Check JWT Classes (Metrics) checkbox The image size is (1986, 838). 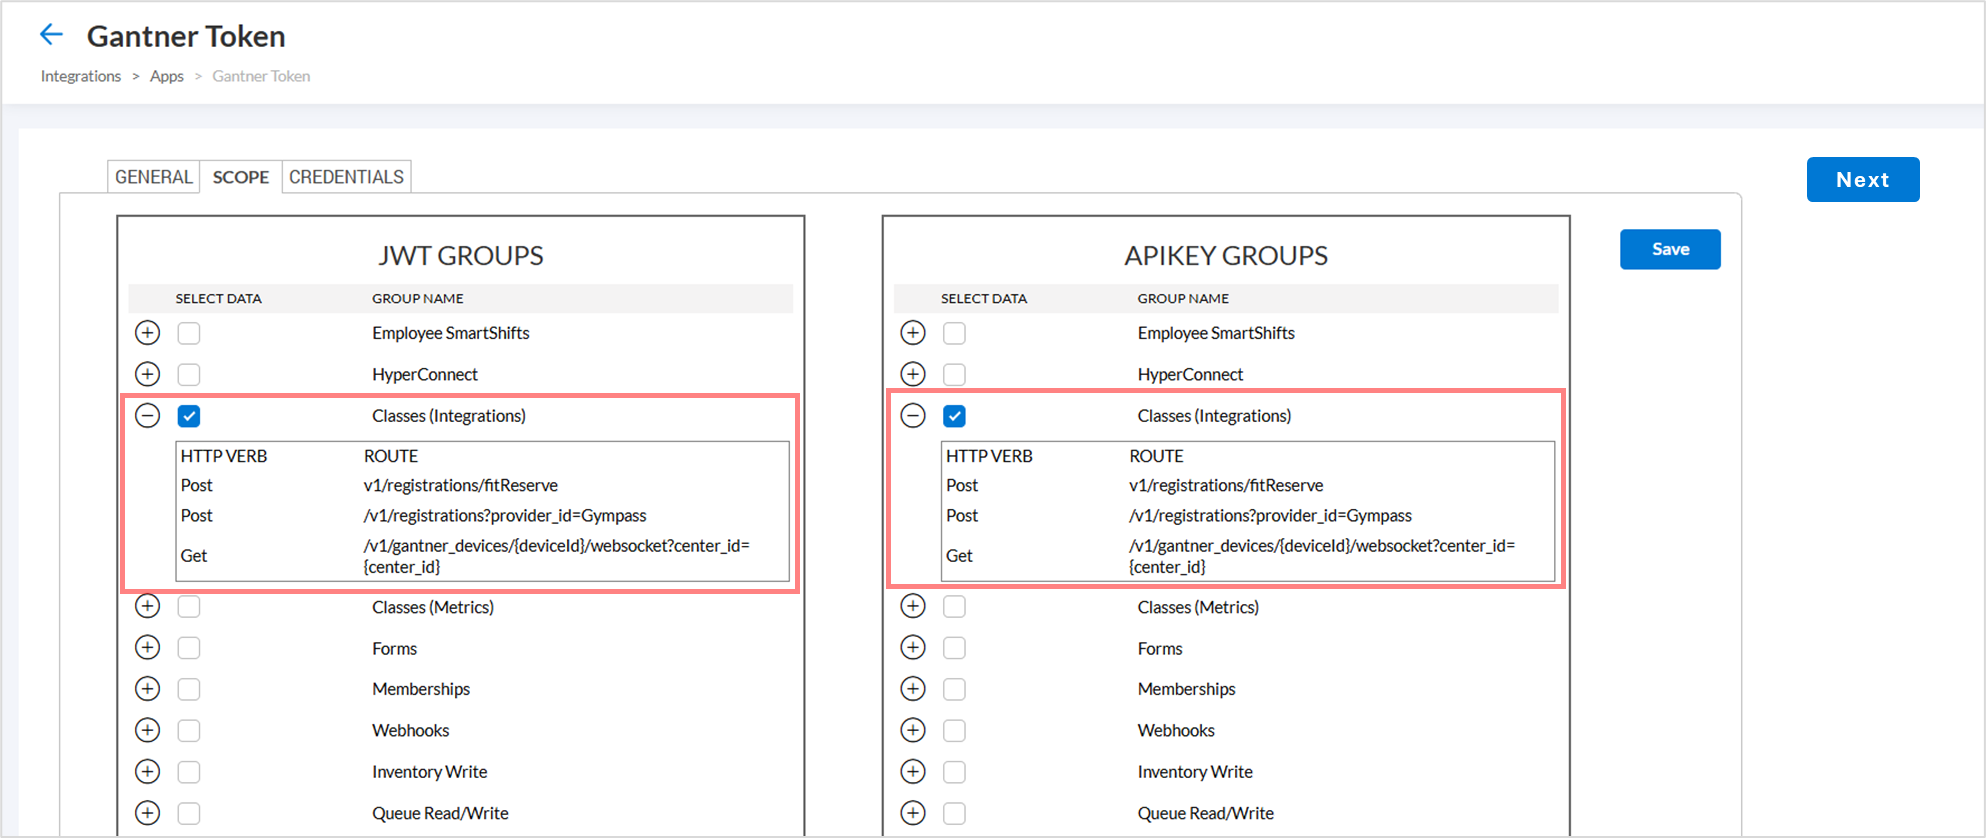[x=189, y=606]
